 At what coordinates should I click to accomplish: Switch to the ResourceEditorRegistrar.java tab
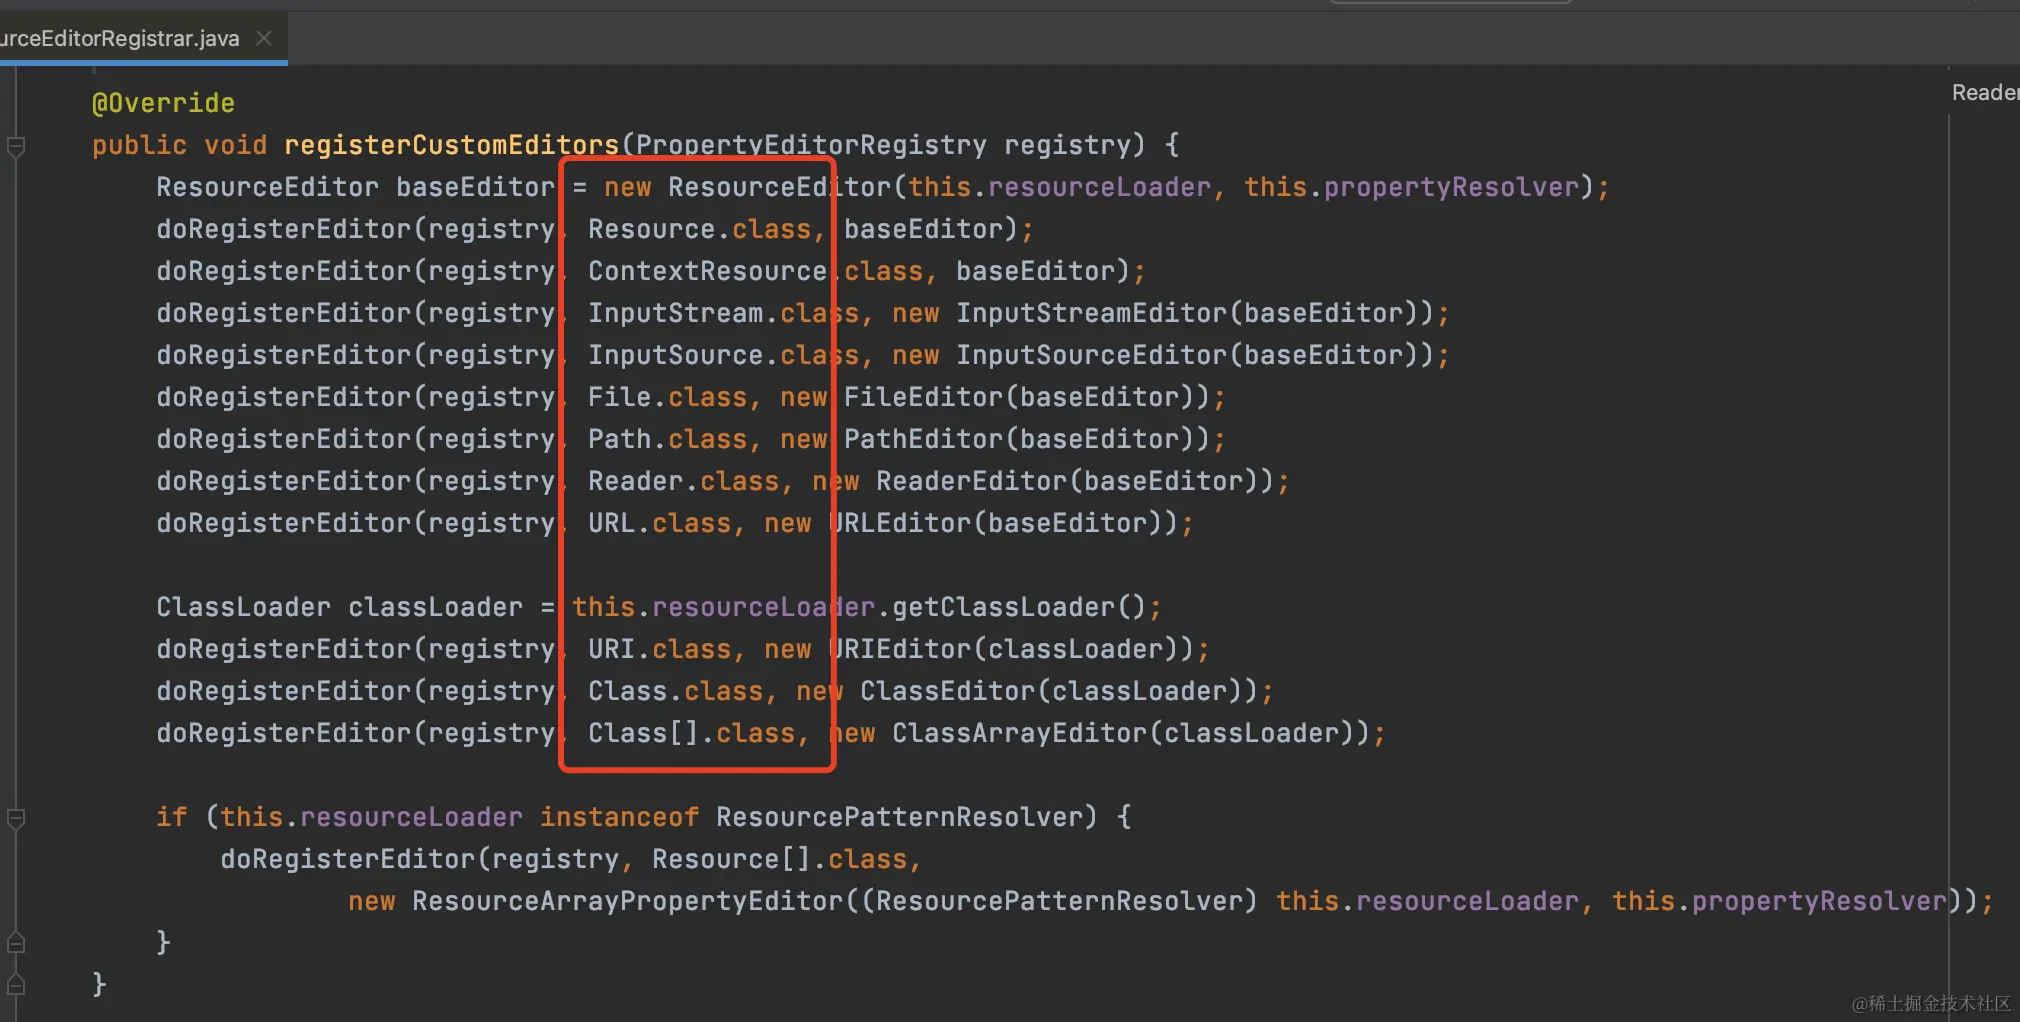click(x=120, y=38)
